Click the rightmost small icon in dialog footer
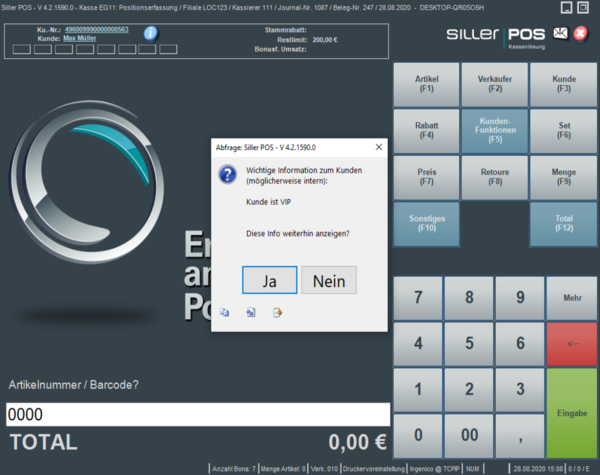The height and width of the screenshot is (475, 600). click(277, 312)
